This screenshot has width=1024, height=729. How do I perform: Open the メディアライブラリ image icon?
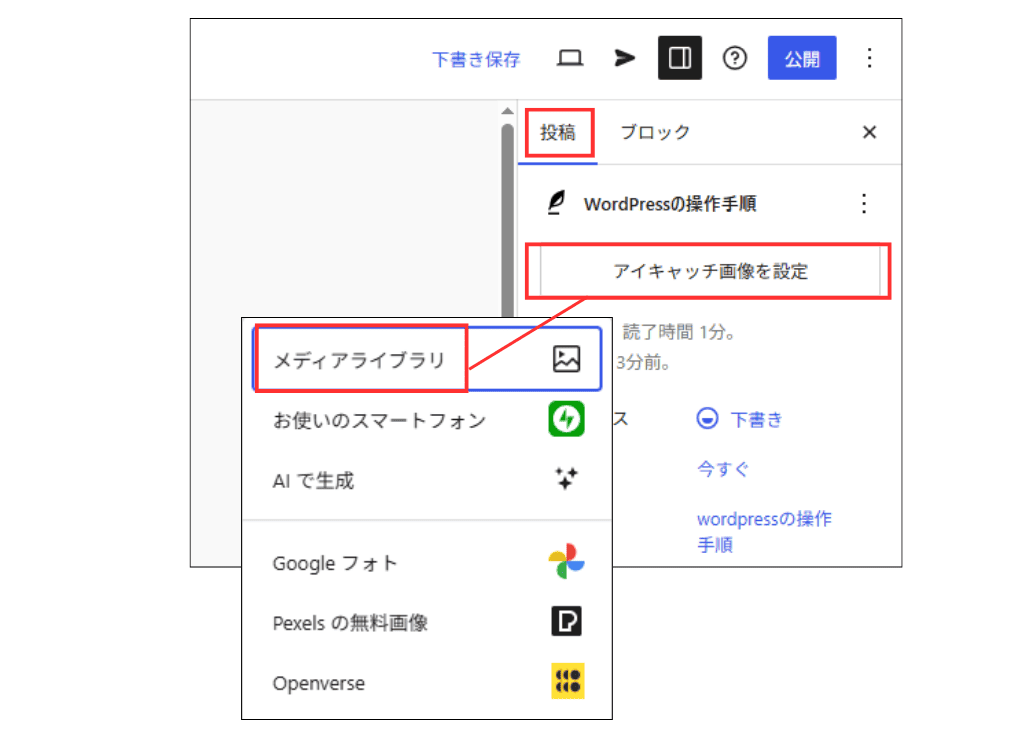566,359
